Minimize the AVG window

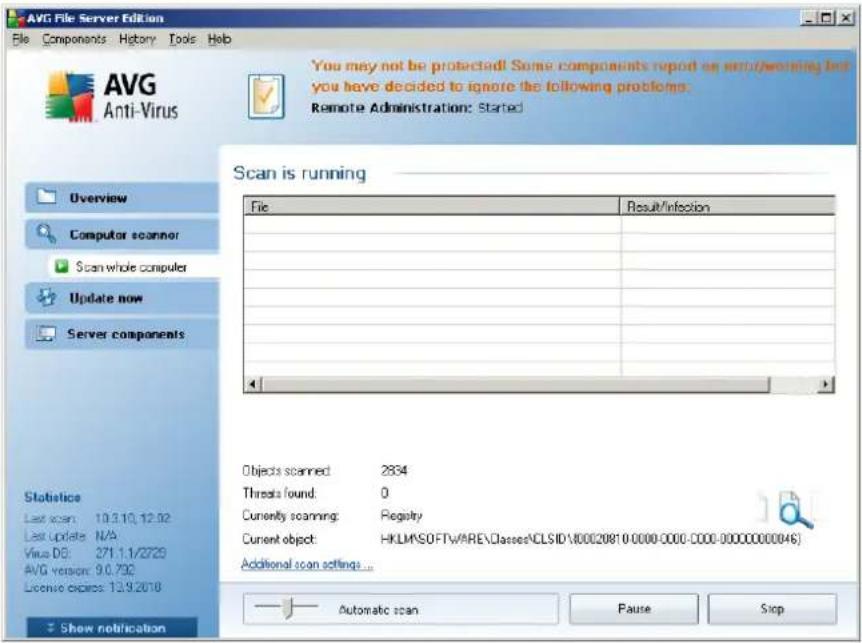[x=809, y=18]
